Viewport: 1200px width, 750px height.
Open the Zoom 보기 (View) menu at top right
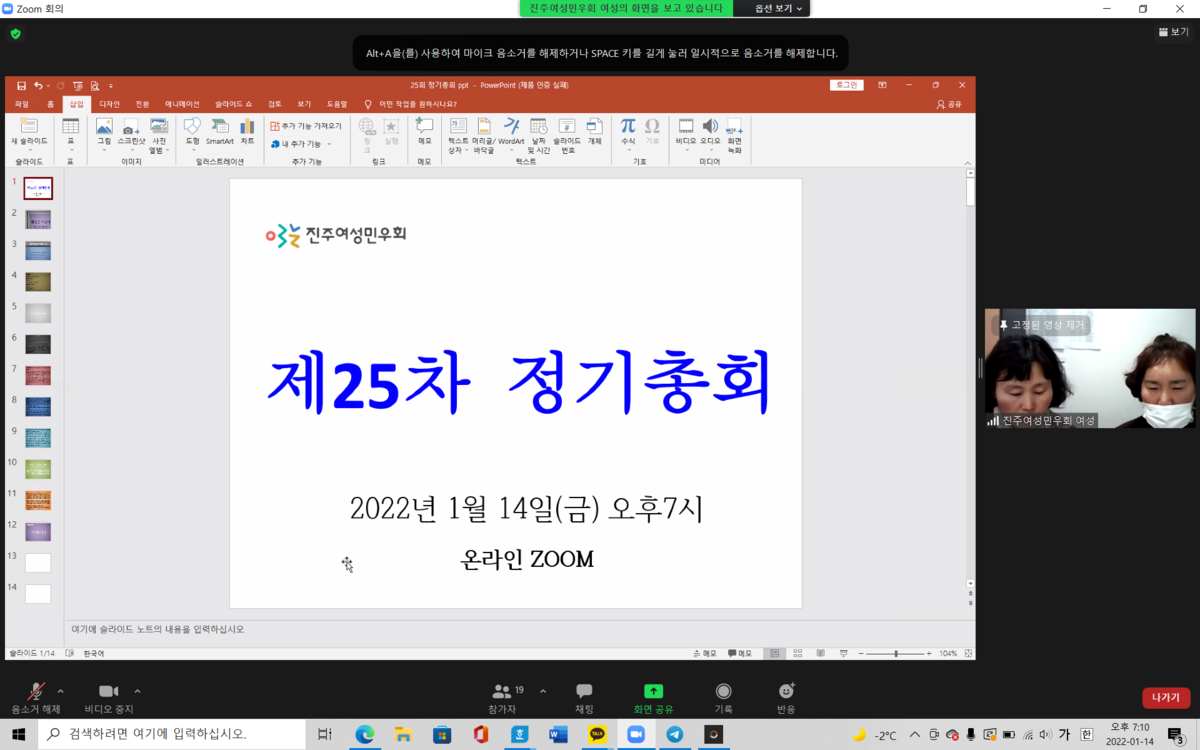tap(1176, 32)
